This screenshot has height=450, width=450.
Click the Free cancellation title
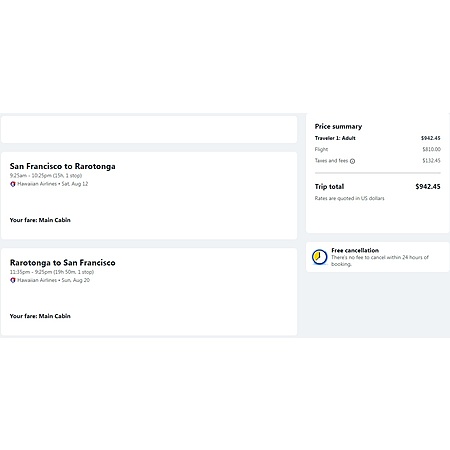pos(355,250)
